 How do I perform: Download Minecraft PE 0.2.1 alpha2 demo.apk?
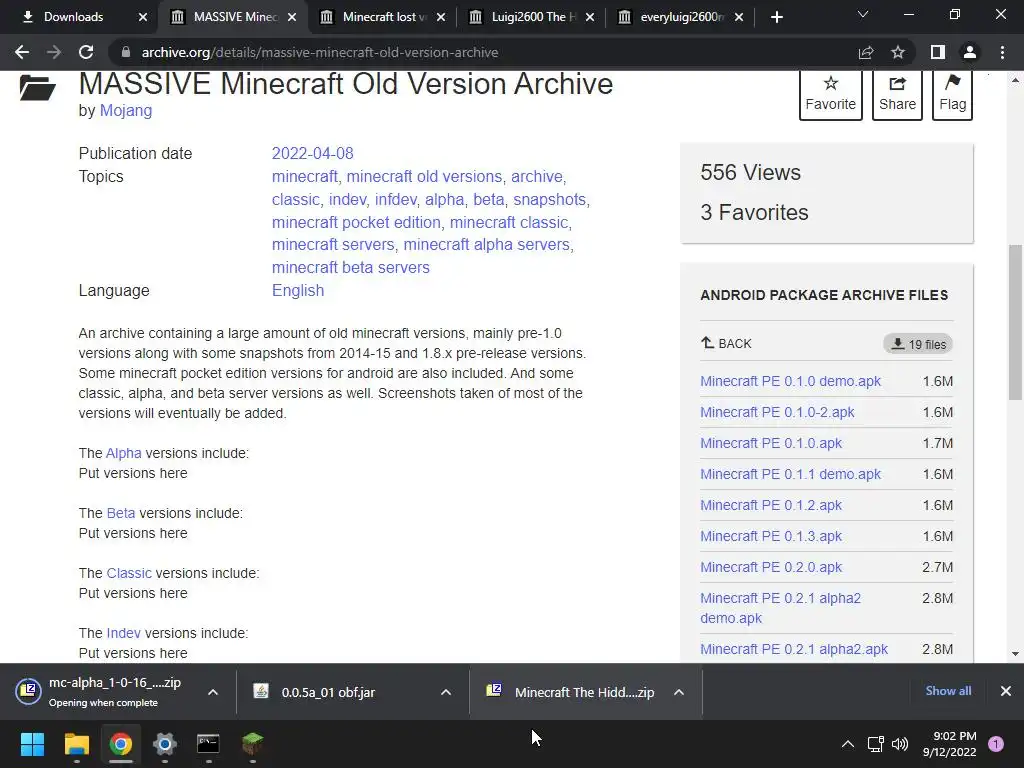pos(780,608)
